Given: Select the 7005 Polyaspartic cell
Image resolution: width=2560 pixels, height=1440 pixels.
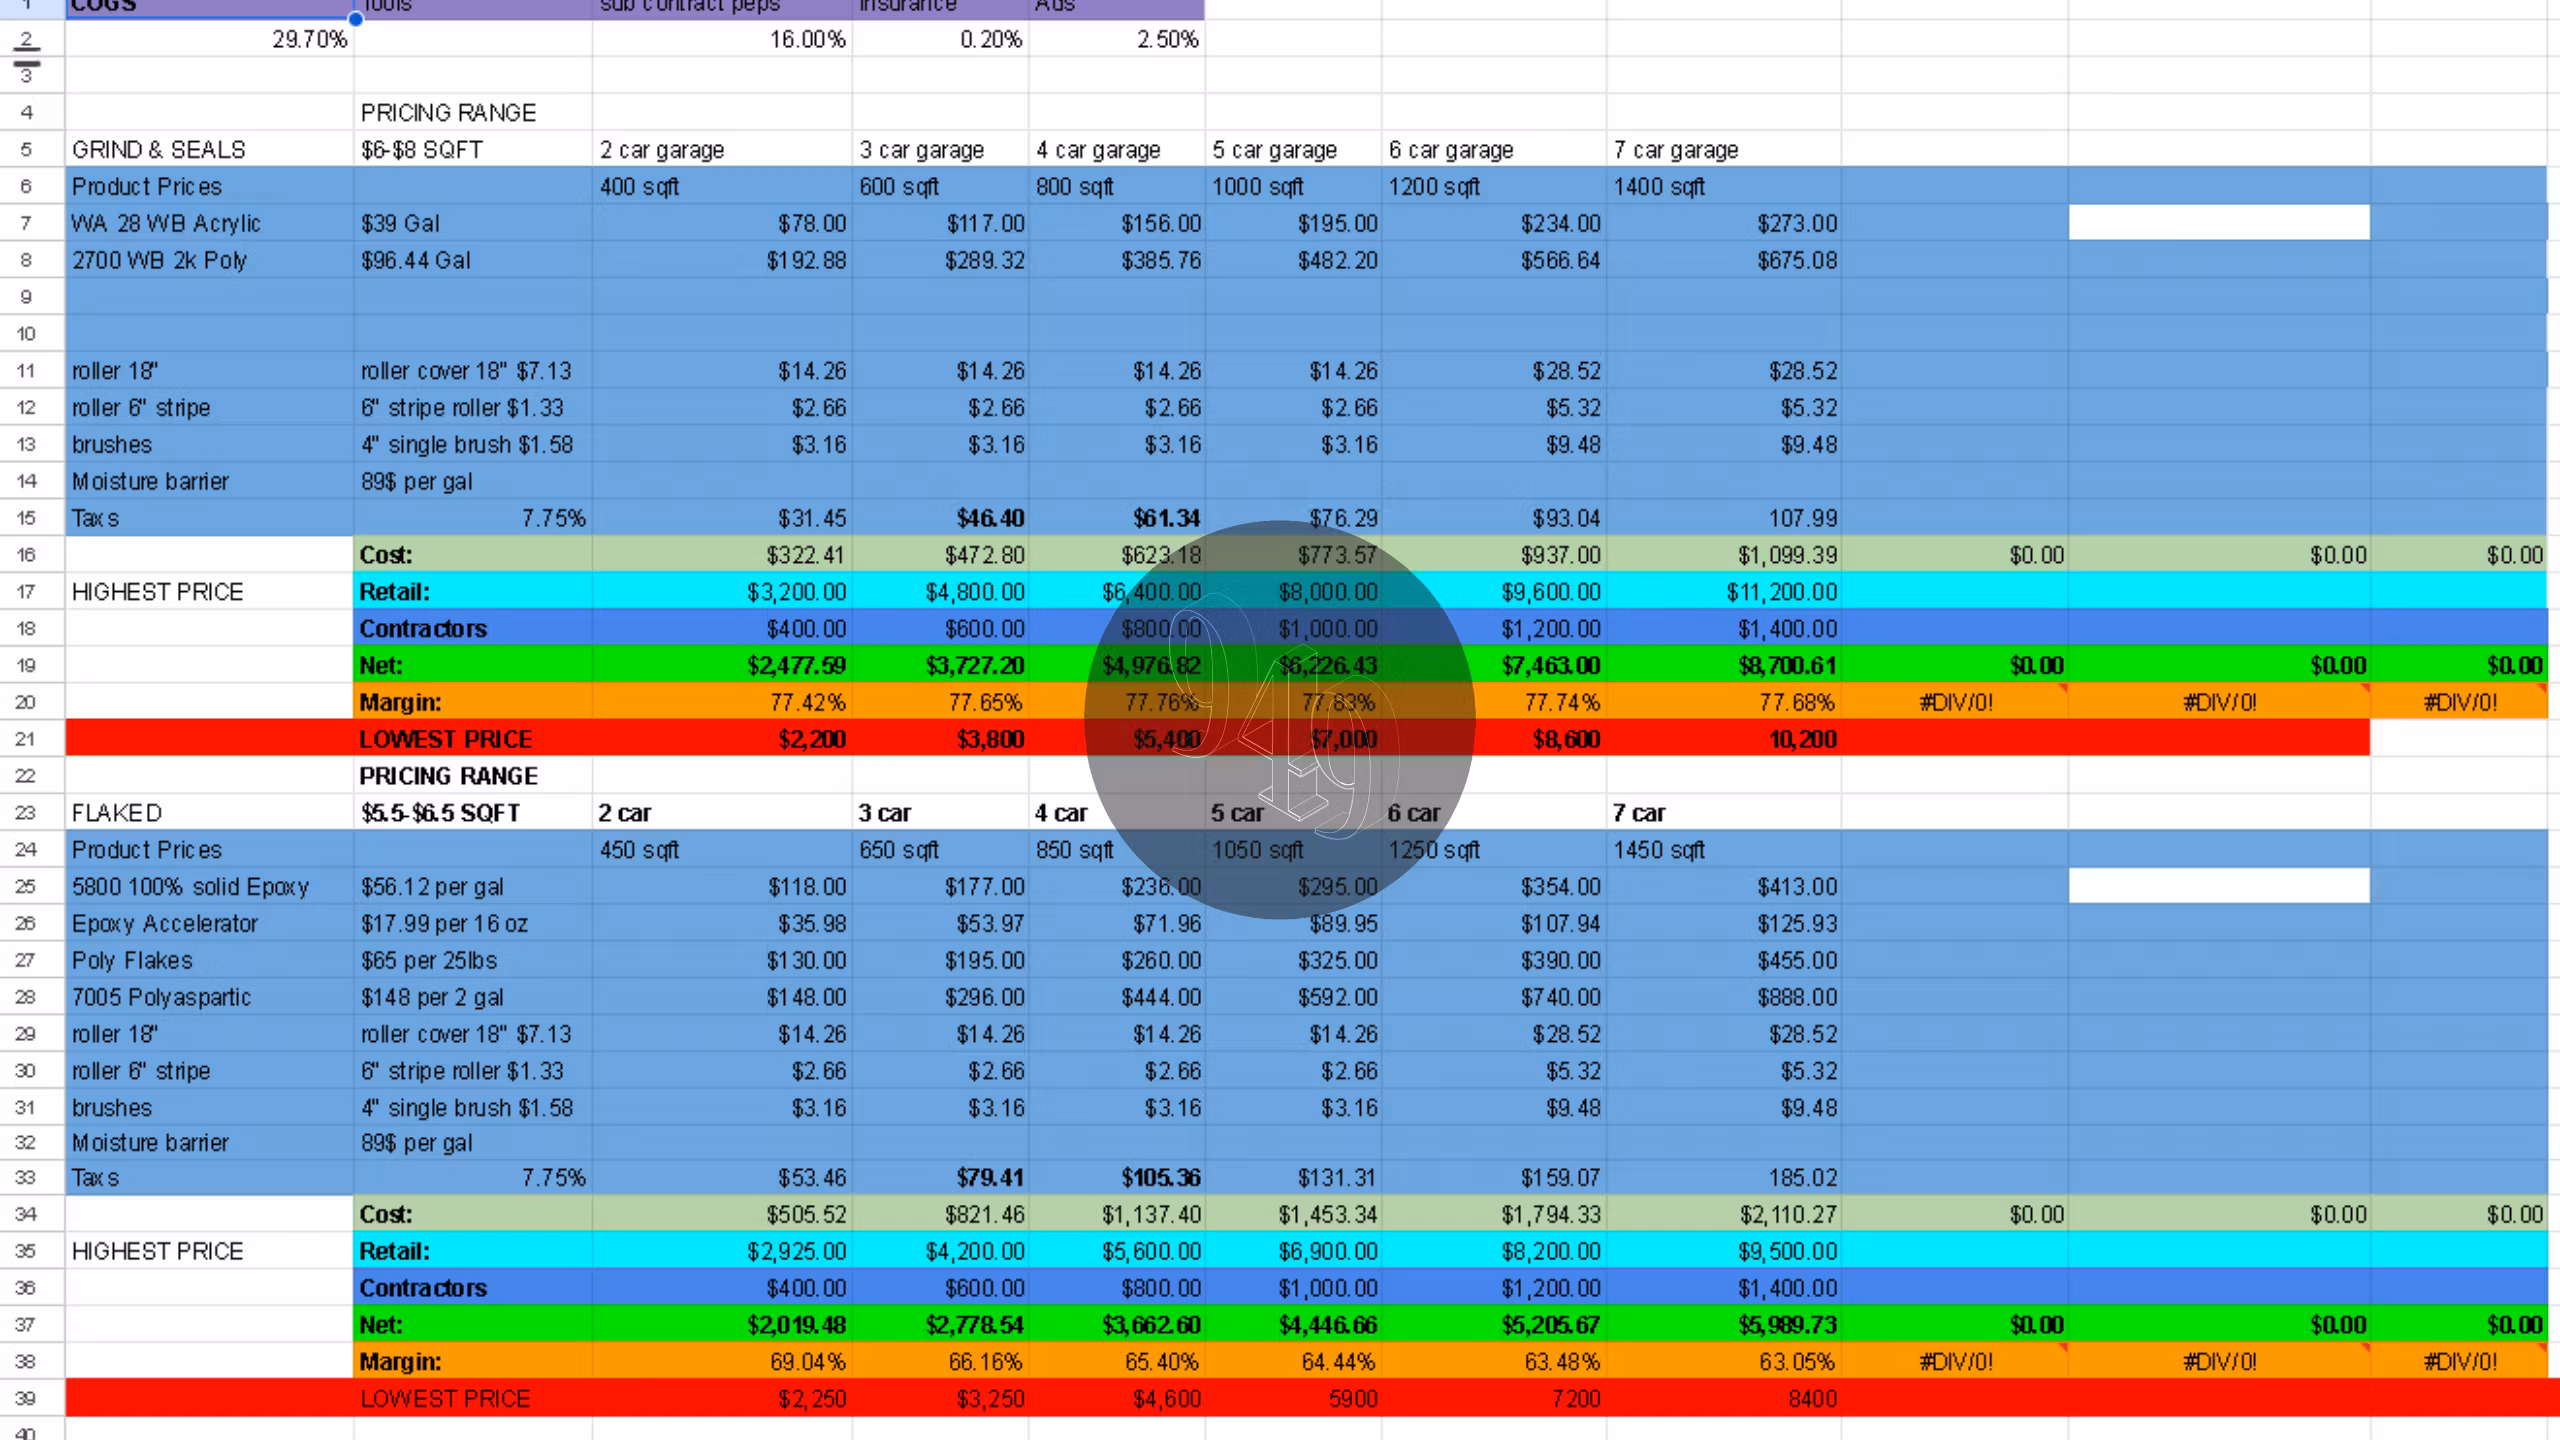Looking at the screenshot, I should click(210, 998).
